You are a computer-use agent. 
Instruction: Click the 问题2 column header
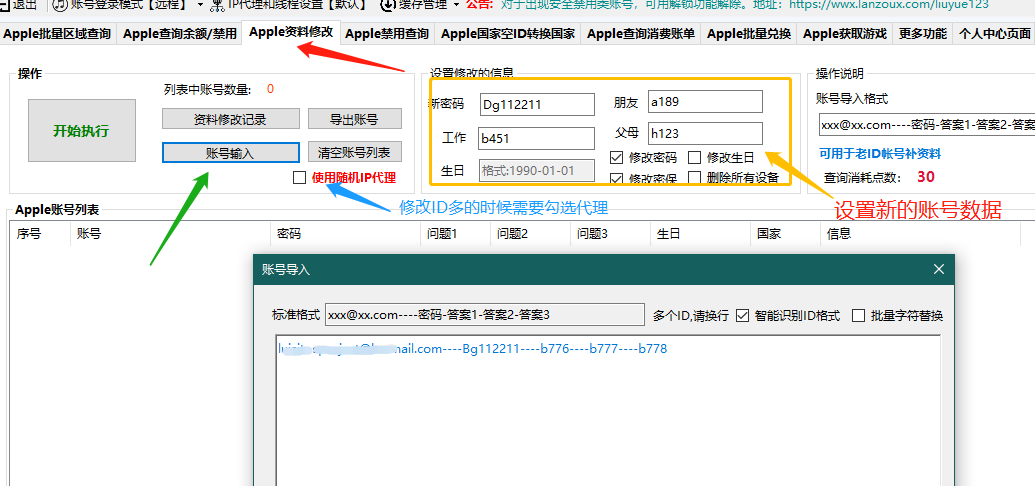coord(531,234)
